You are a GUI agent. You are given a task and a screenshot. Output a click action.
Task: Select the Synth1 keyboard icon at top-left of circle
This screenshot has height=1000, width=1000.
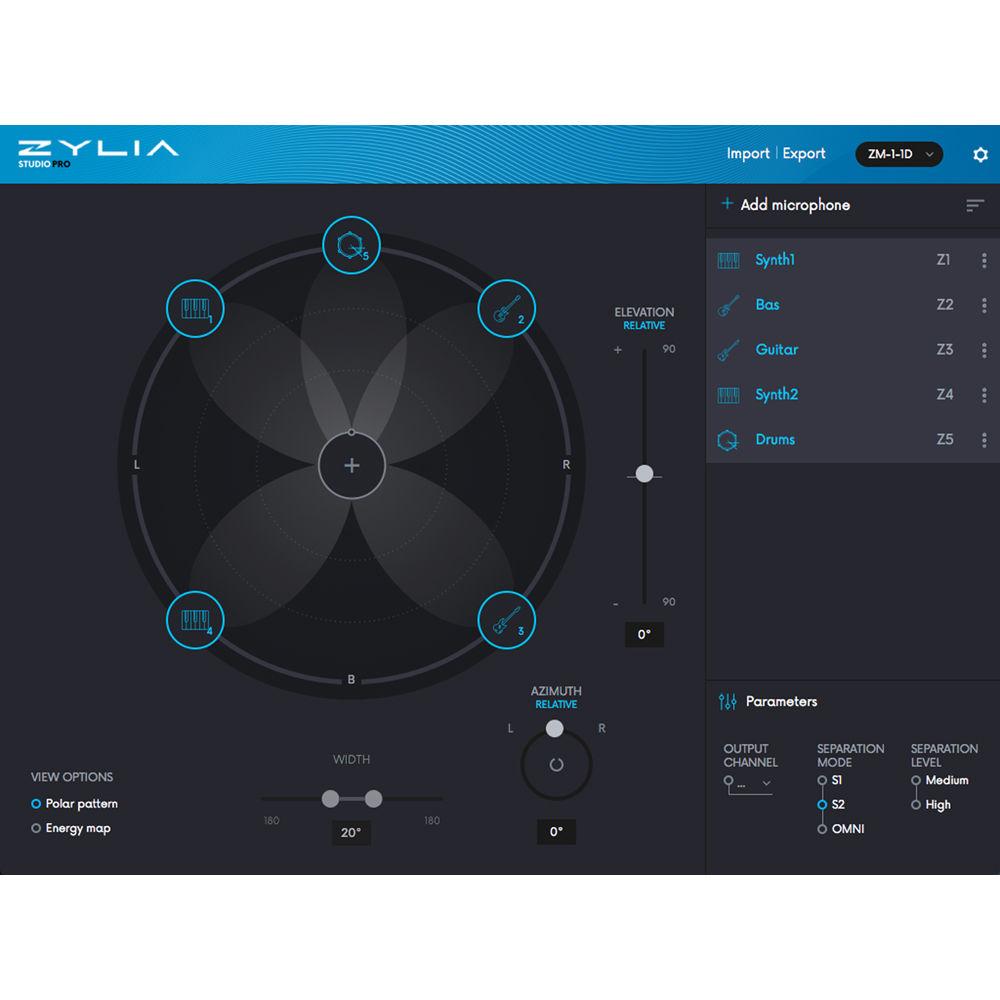click(x=194, y=308)
